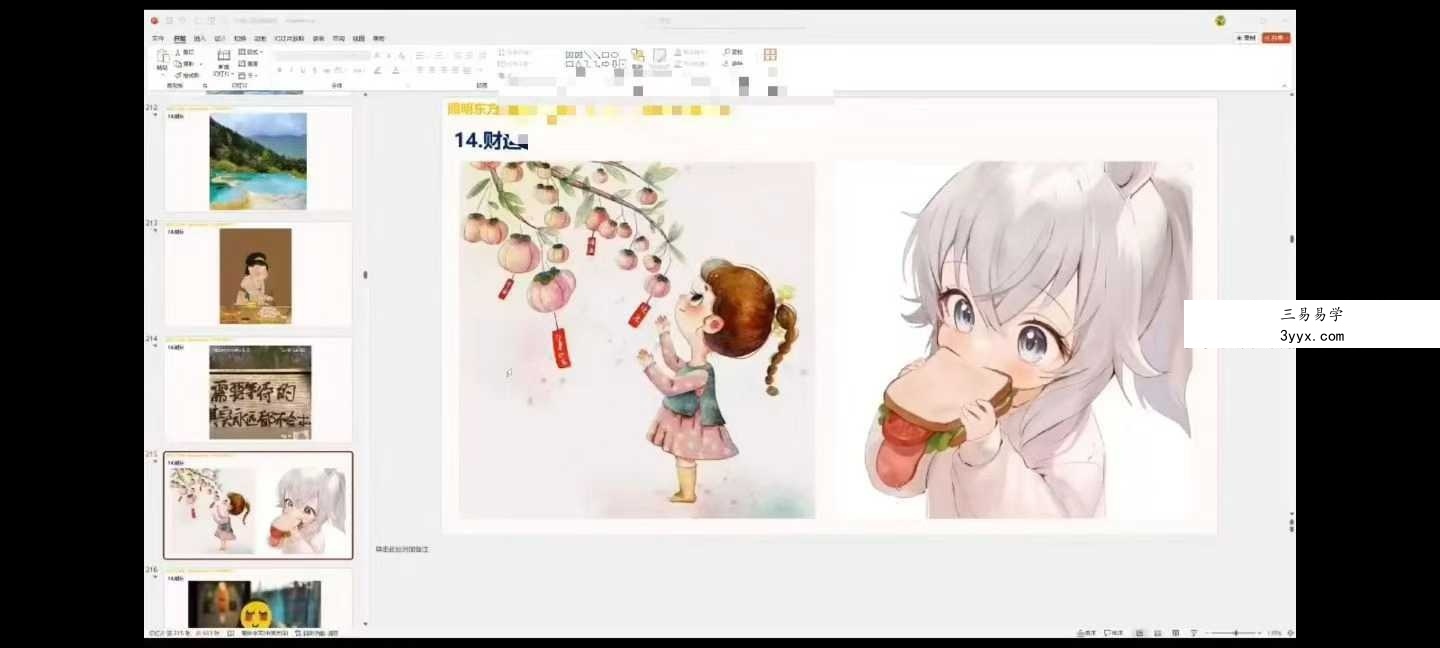Viewport: 1440px width, 648px height.
Task: Toggle italic formatting
Action: pos(291,70)
